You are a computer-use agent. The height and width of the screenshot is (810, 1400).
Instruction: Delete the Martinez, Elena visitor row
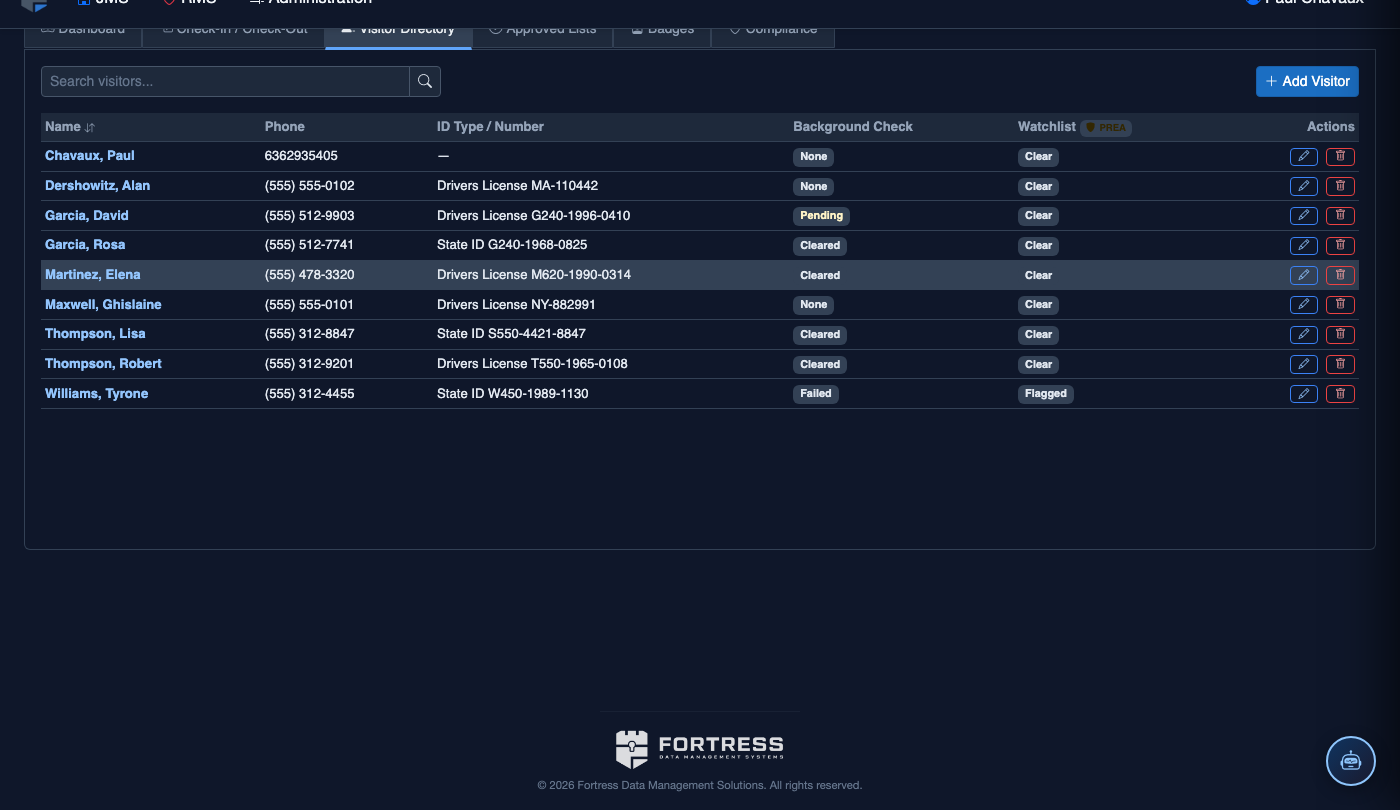[1340, 275]
